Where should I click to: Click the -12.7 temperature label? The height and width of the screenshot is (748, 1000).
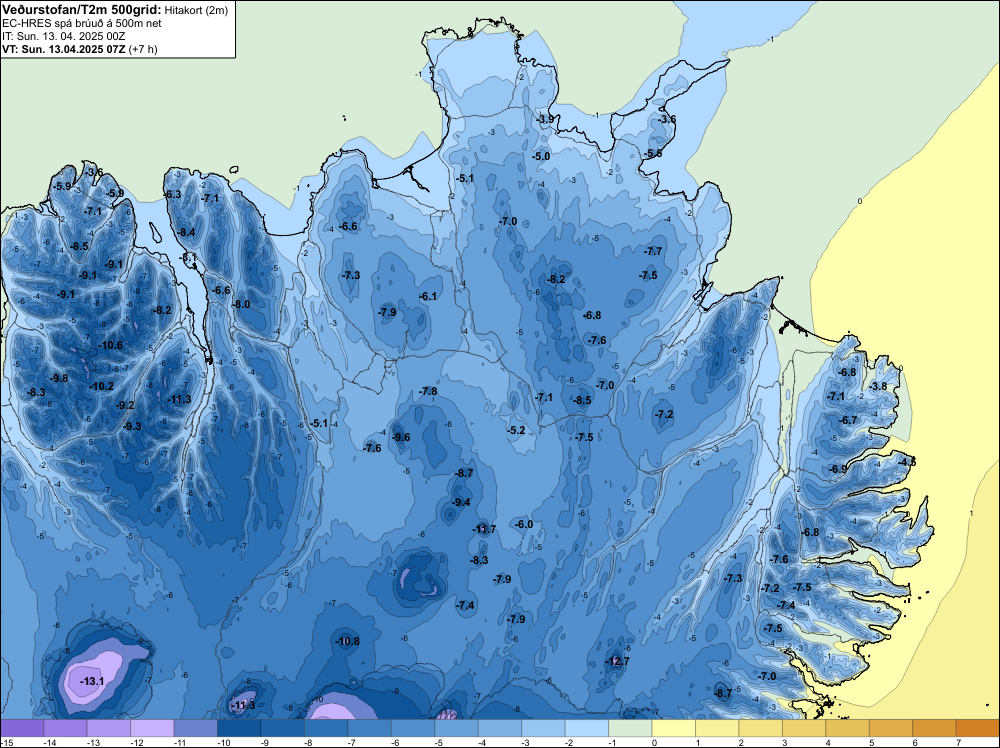[617, 661]
